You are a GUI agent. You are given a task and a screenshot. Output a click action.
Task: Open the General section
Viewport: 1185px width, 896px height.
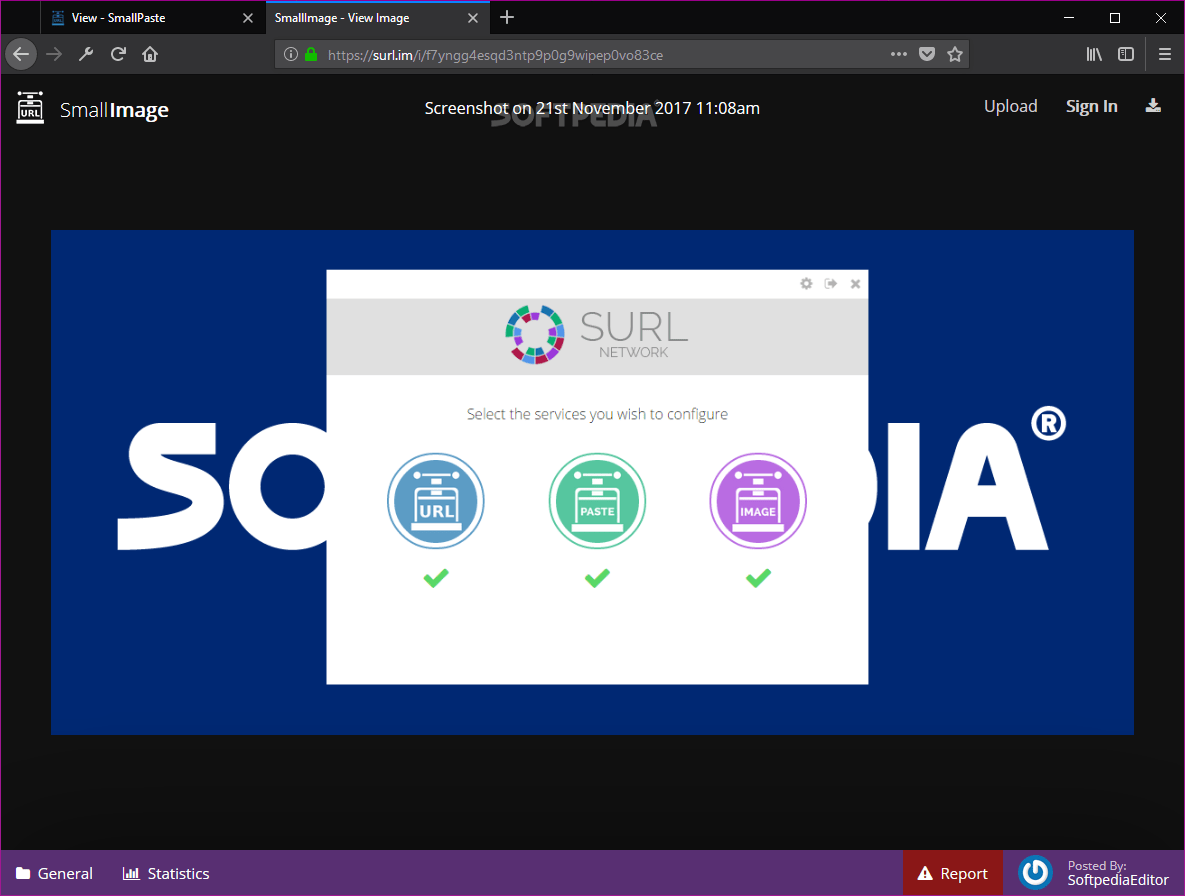pos(54,873)
